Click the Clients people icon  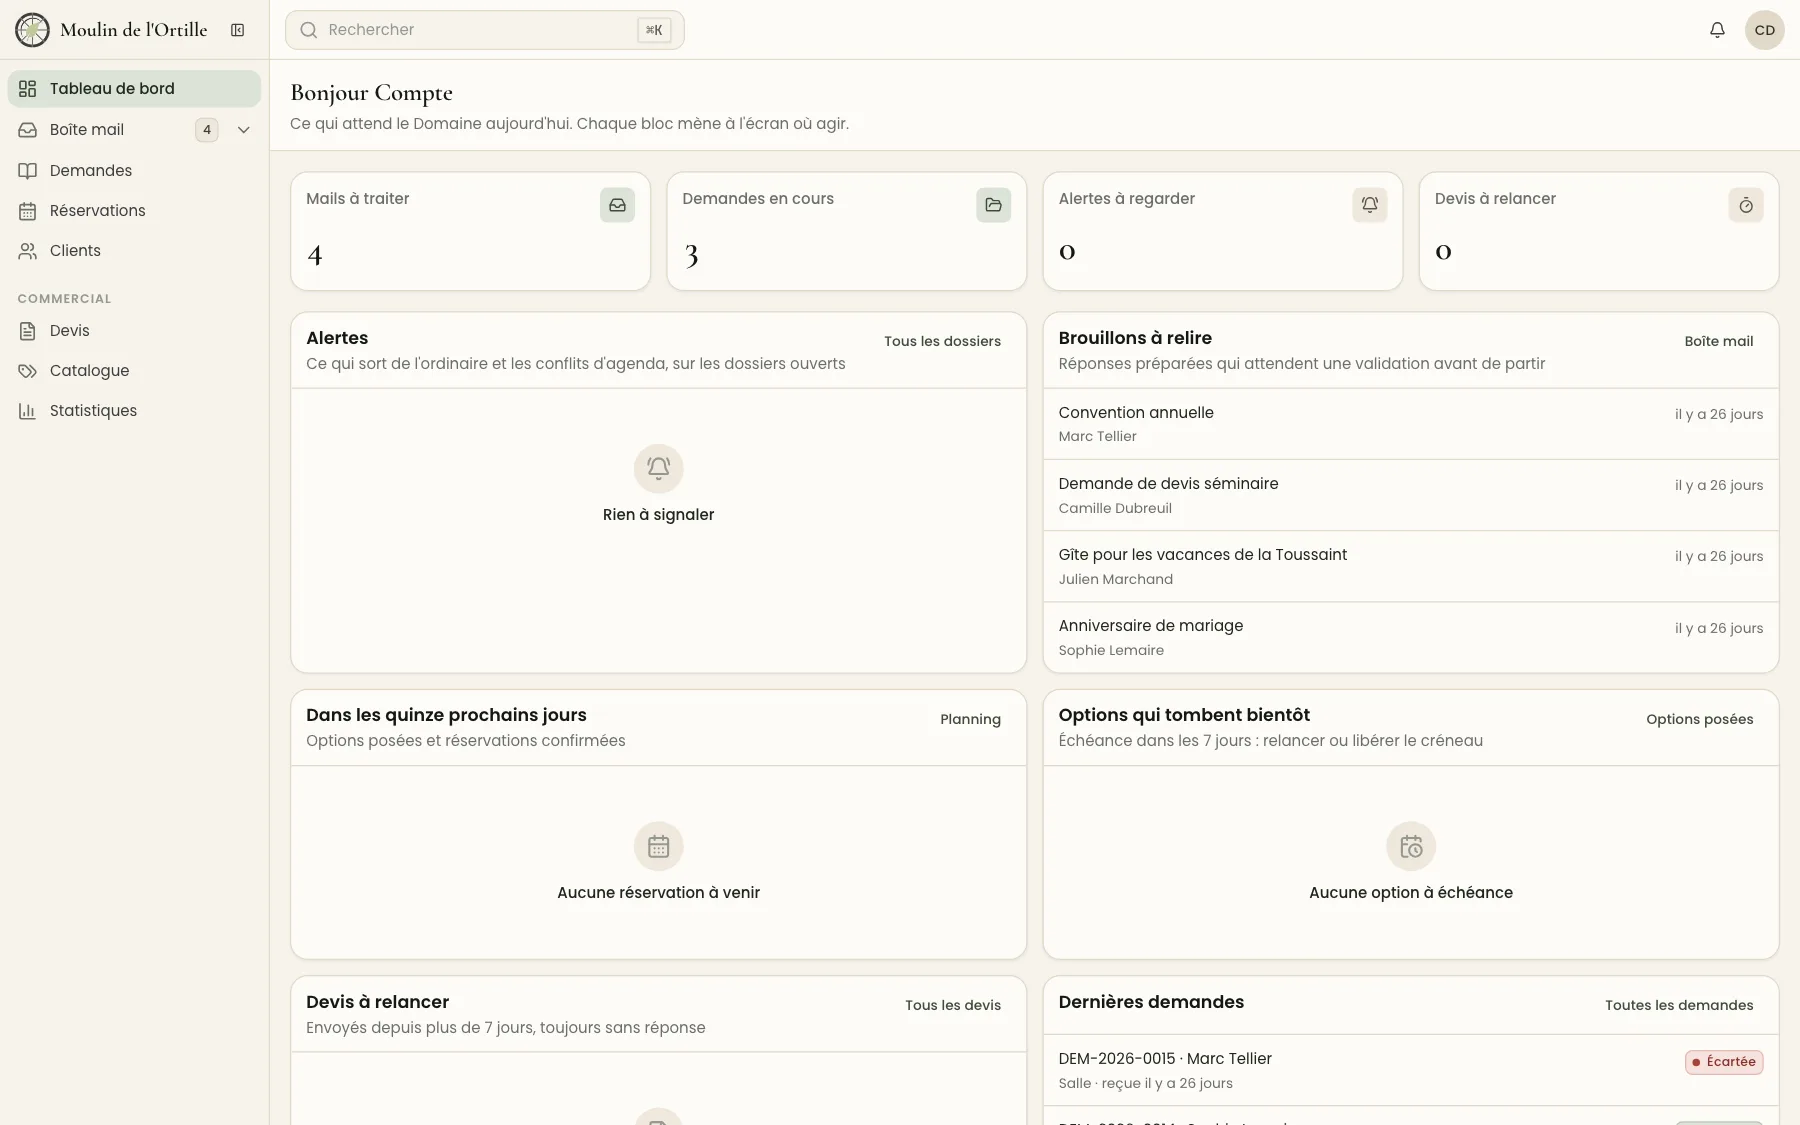tap(28, 251)
